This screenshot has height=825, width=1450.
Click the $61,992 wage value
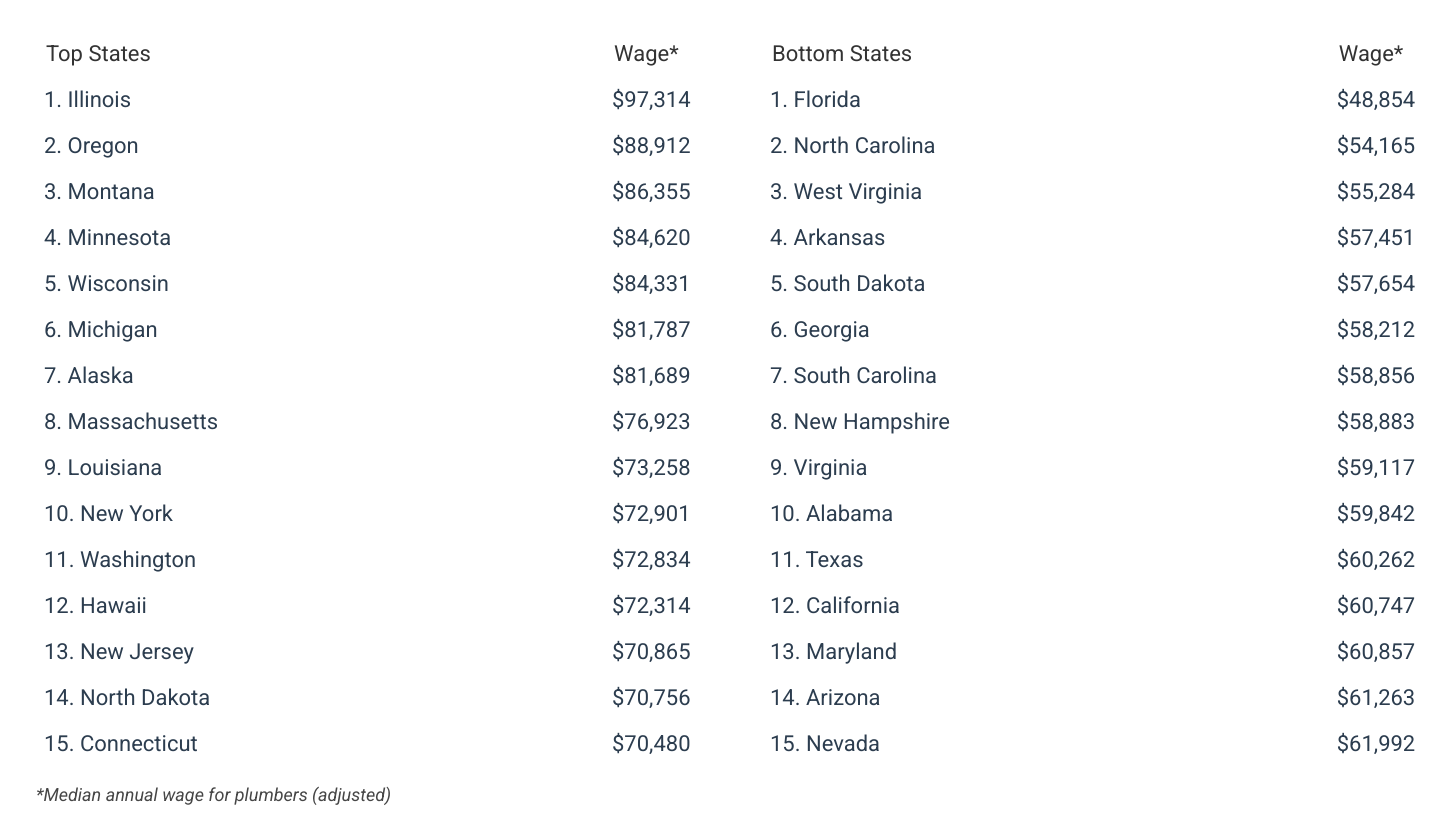1375,744
